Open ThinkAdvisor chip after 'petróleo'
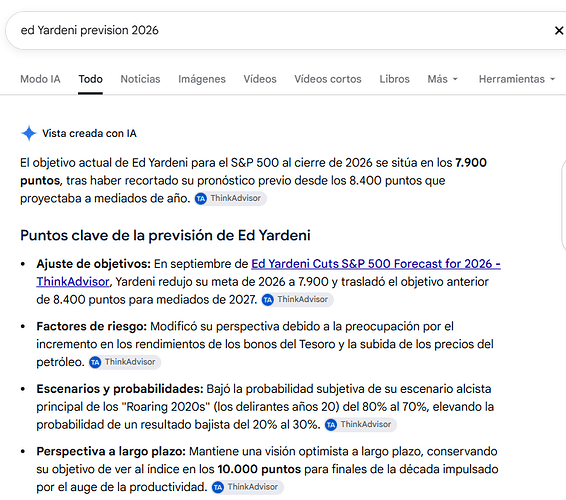566x500 pixels. point(125,362)
